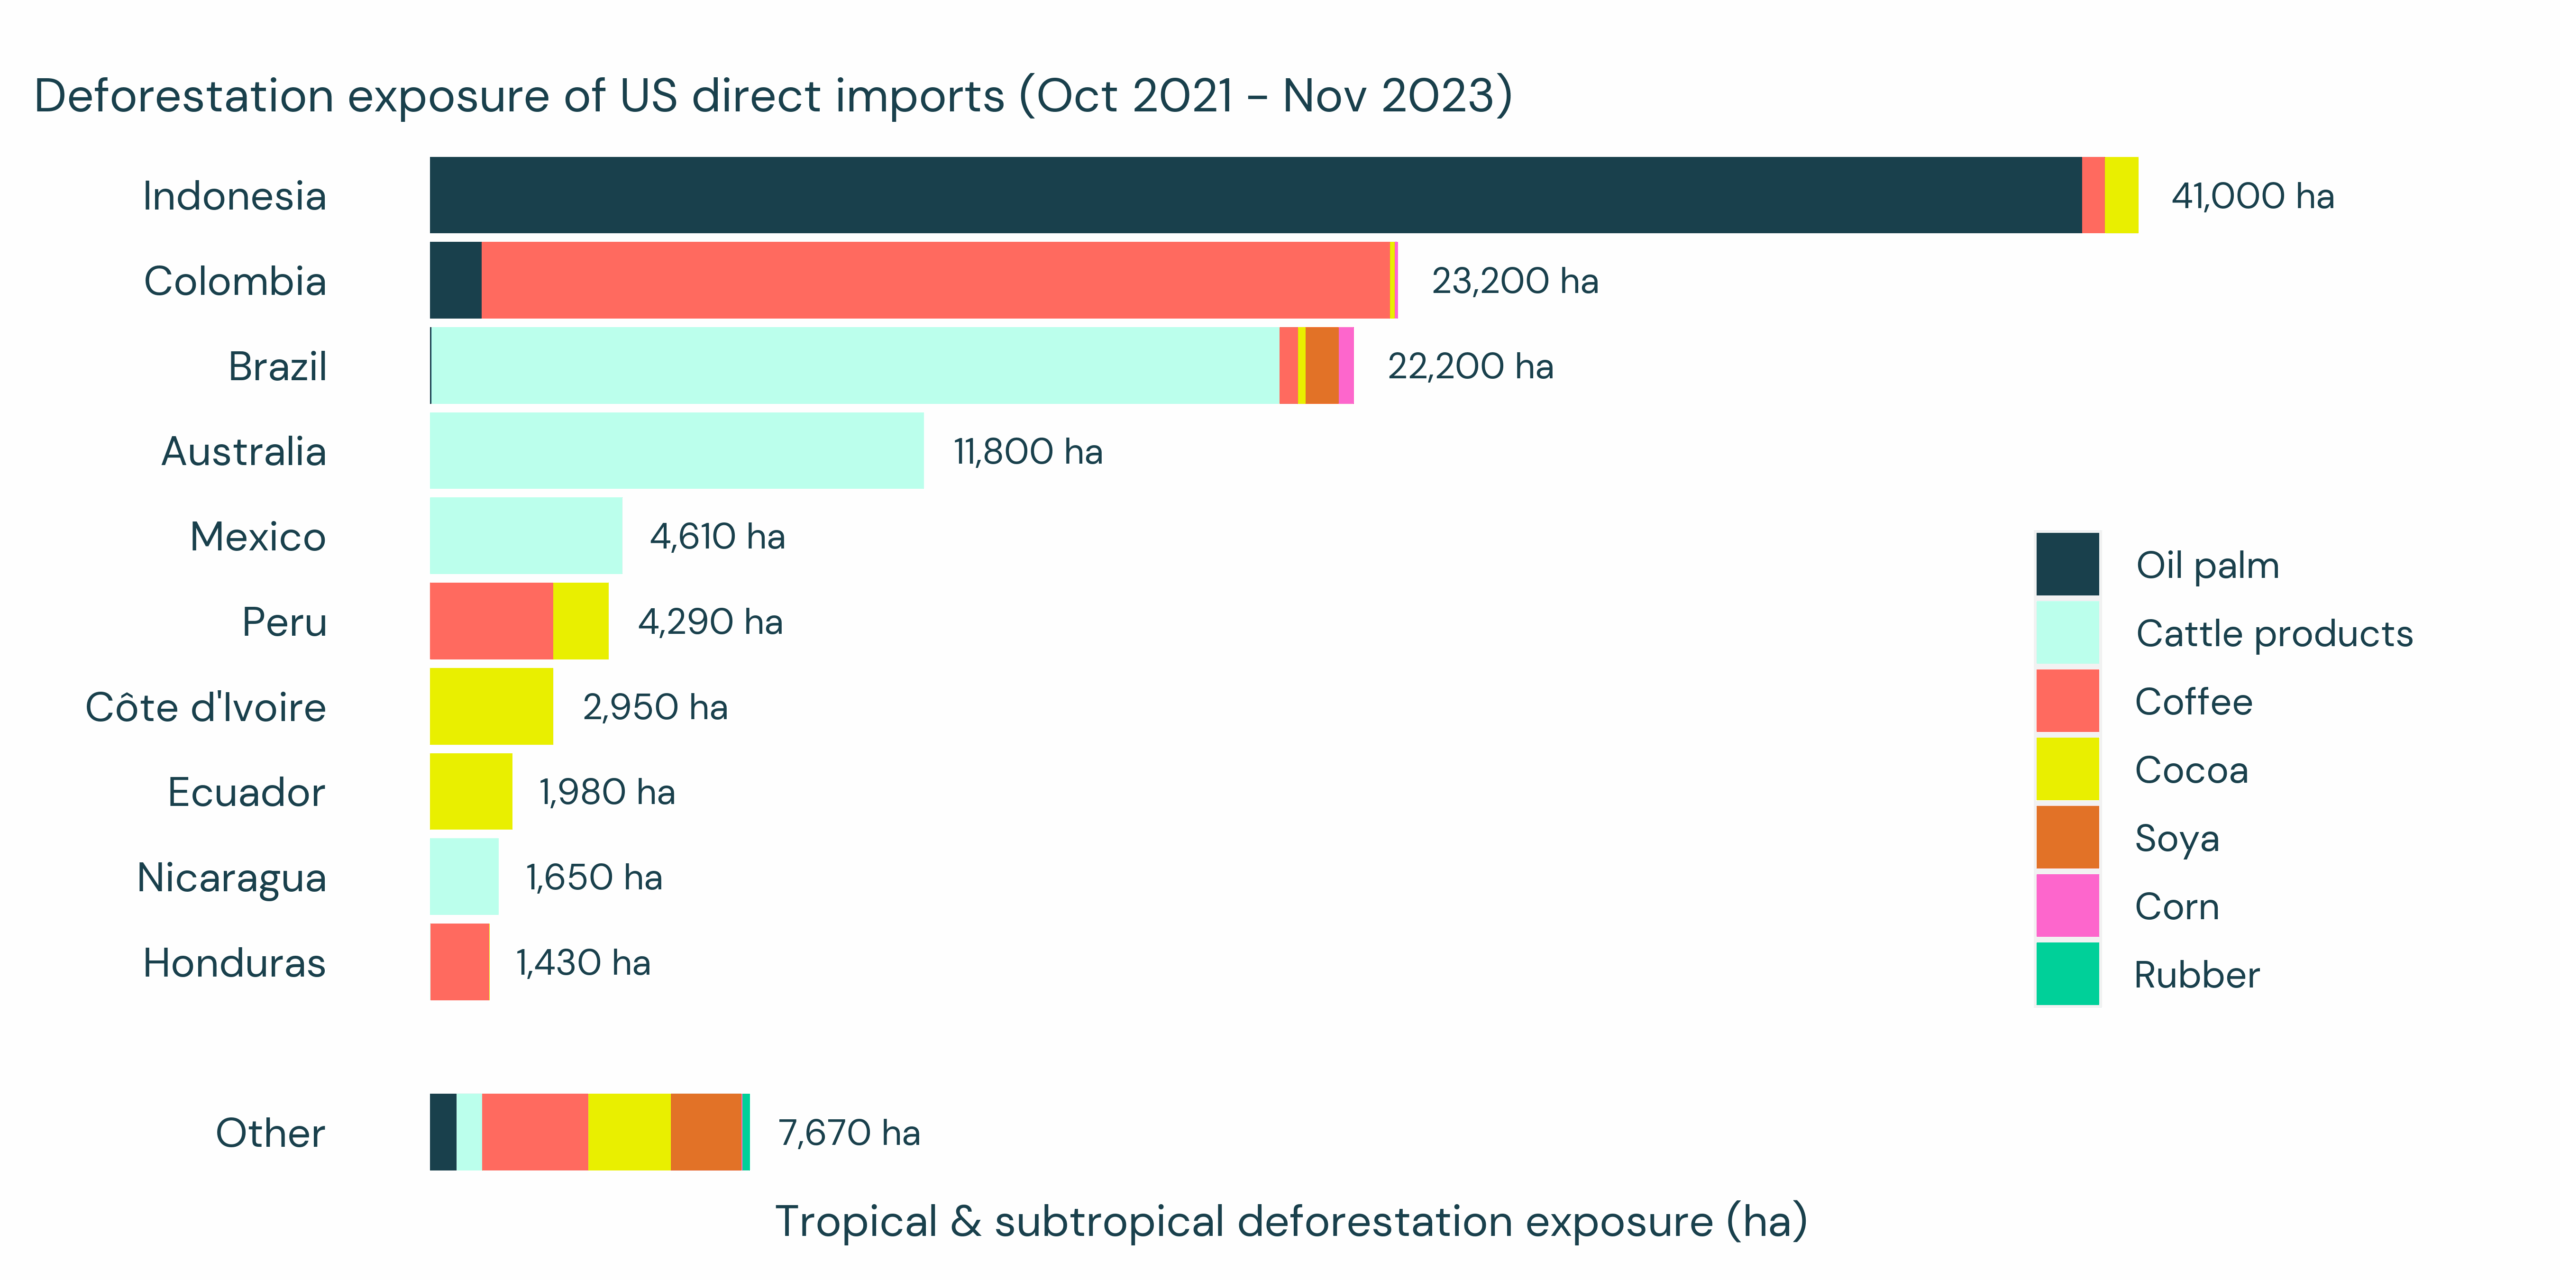Click the chart title text
The height and width of the screenshot is (1280, 2560).
[772, 96]
